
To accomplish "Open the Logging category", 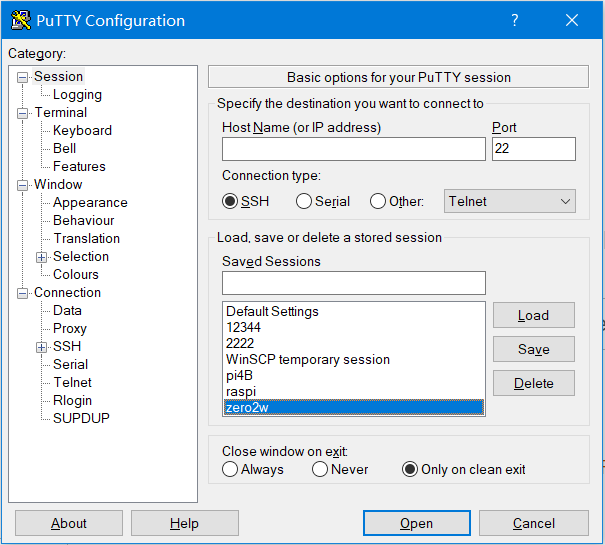I will click(77, 95).
